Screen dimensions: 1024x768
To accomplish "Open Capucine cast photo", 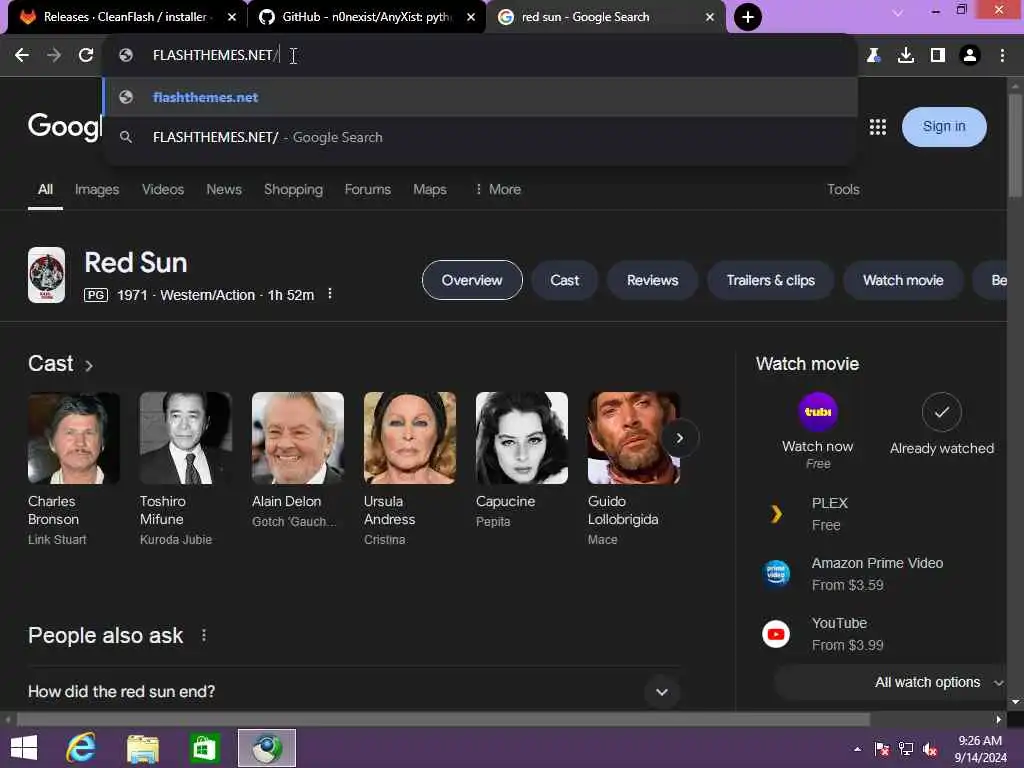I will coord(522,438).
